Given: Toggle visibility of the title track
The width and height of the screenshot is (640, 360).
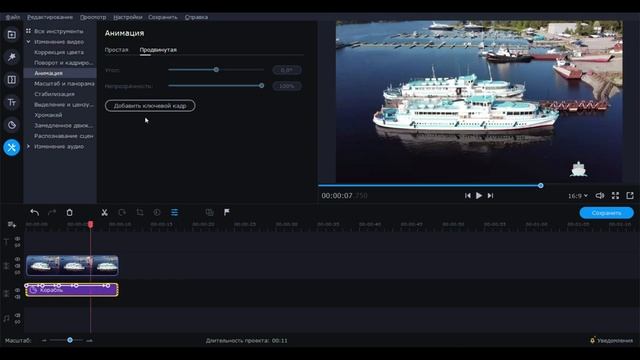Looking at the screenshot, I should pos(17,239).
